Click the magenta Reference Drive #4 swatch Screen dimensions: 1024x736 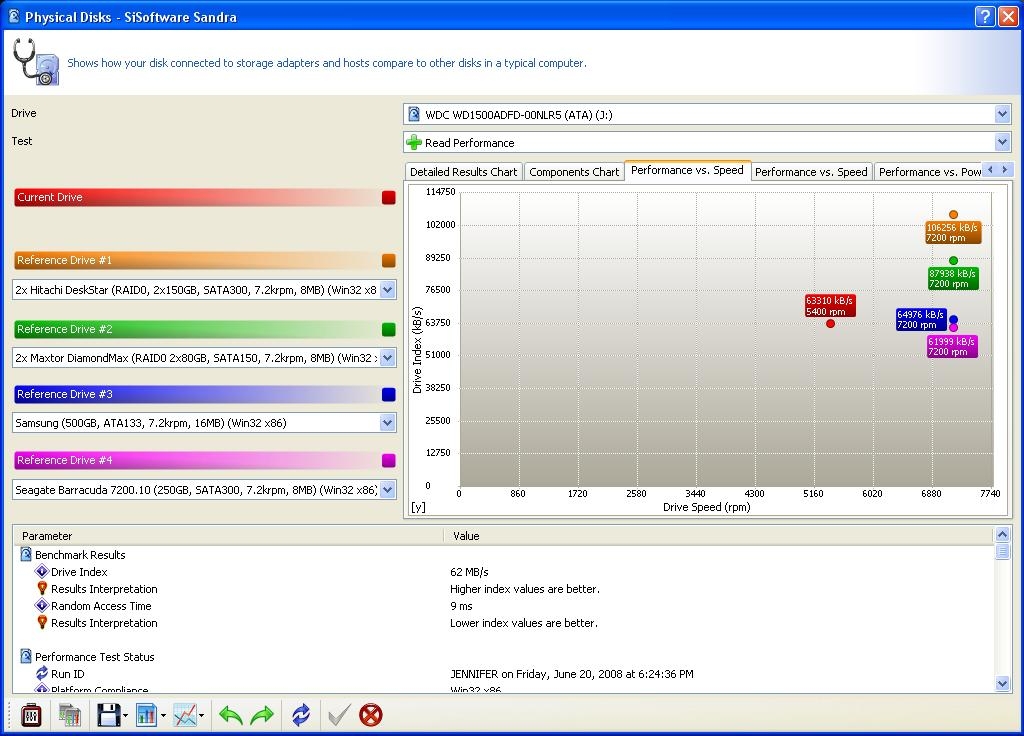pyautogui.click(x=389, y=460)
